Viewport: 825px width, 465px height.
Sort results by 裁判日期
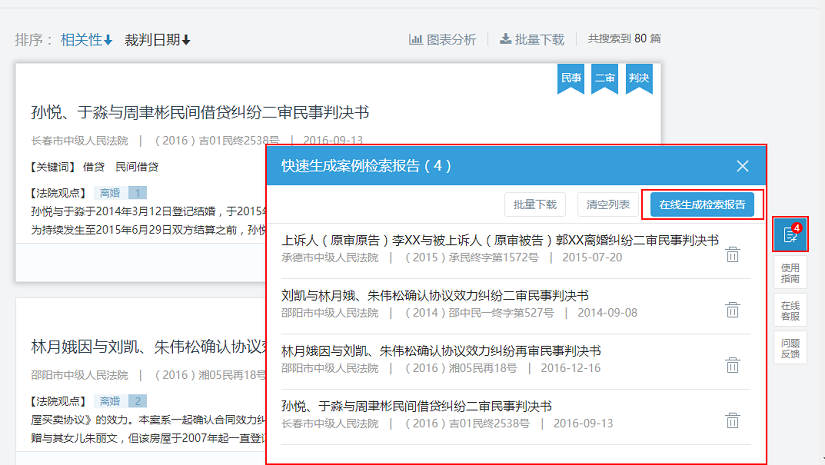tap(157, 40)
